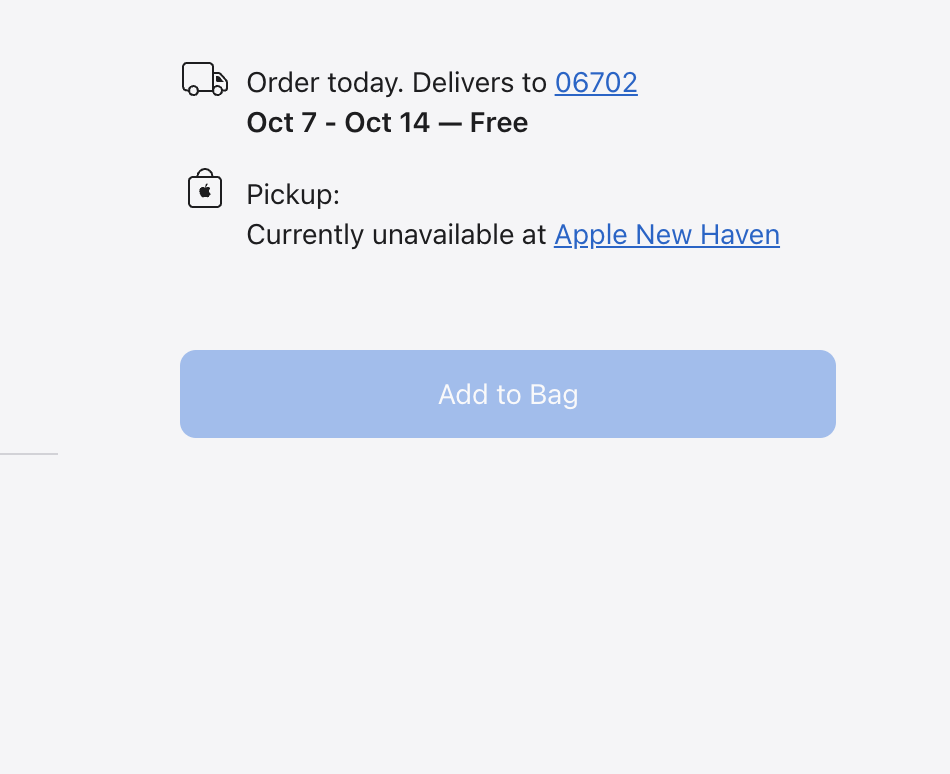Screen dimensions: 950x774
Task: Click the 06702 delivery location link
Action: click(596, 83)
